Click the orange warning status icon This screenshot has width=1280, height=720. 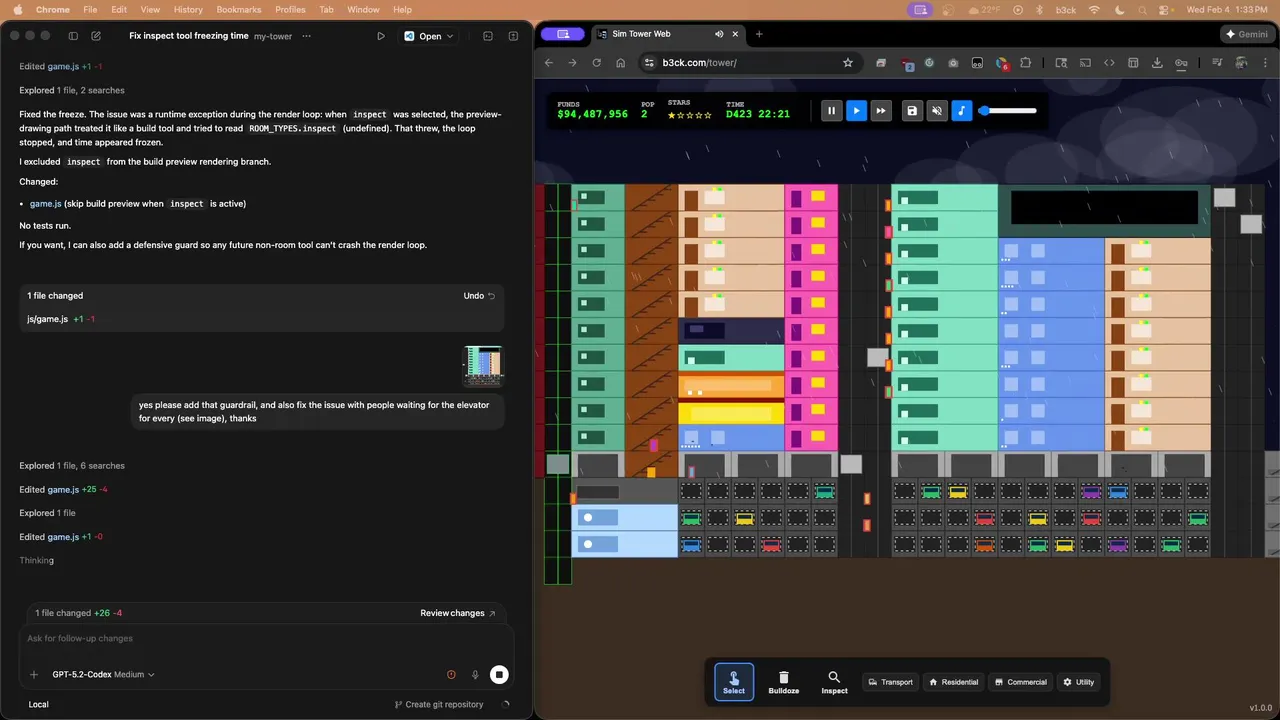pos(451,675)
